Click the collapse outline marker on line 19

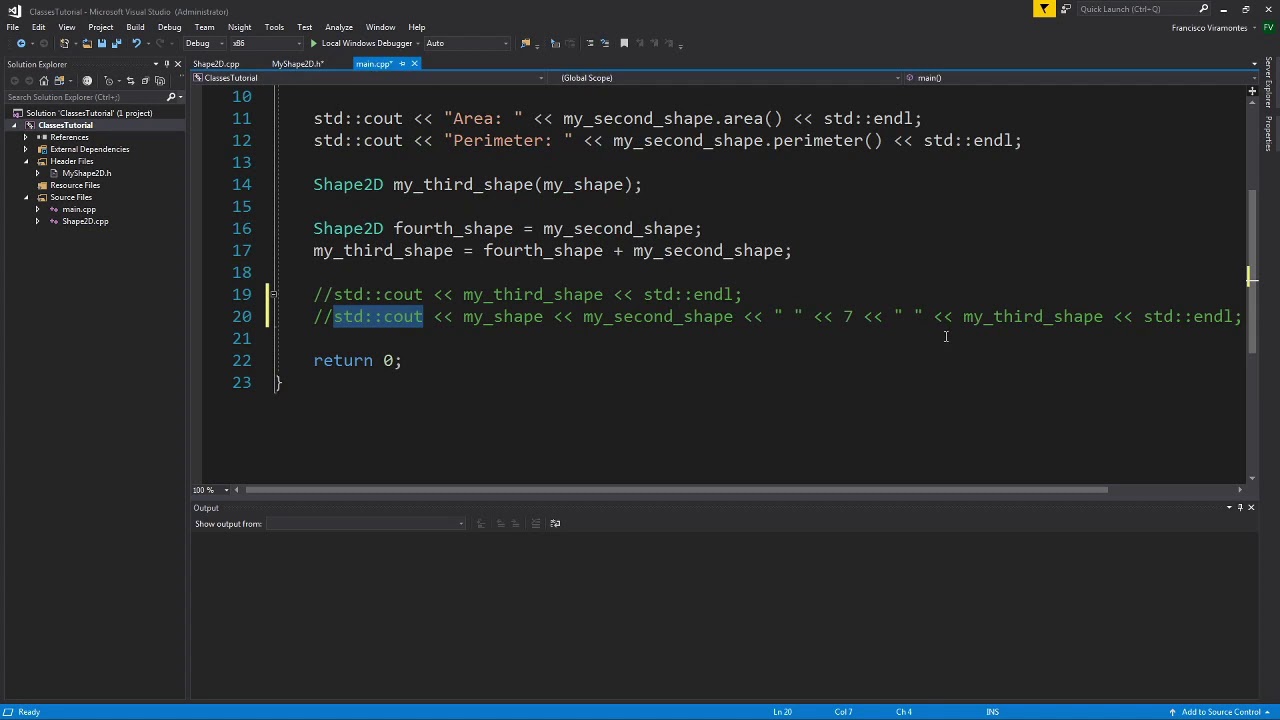(x=276, y=295)
